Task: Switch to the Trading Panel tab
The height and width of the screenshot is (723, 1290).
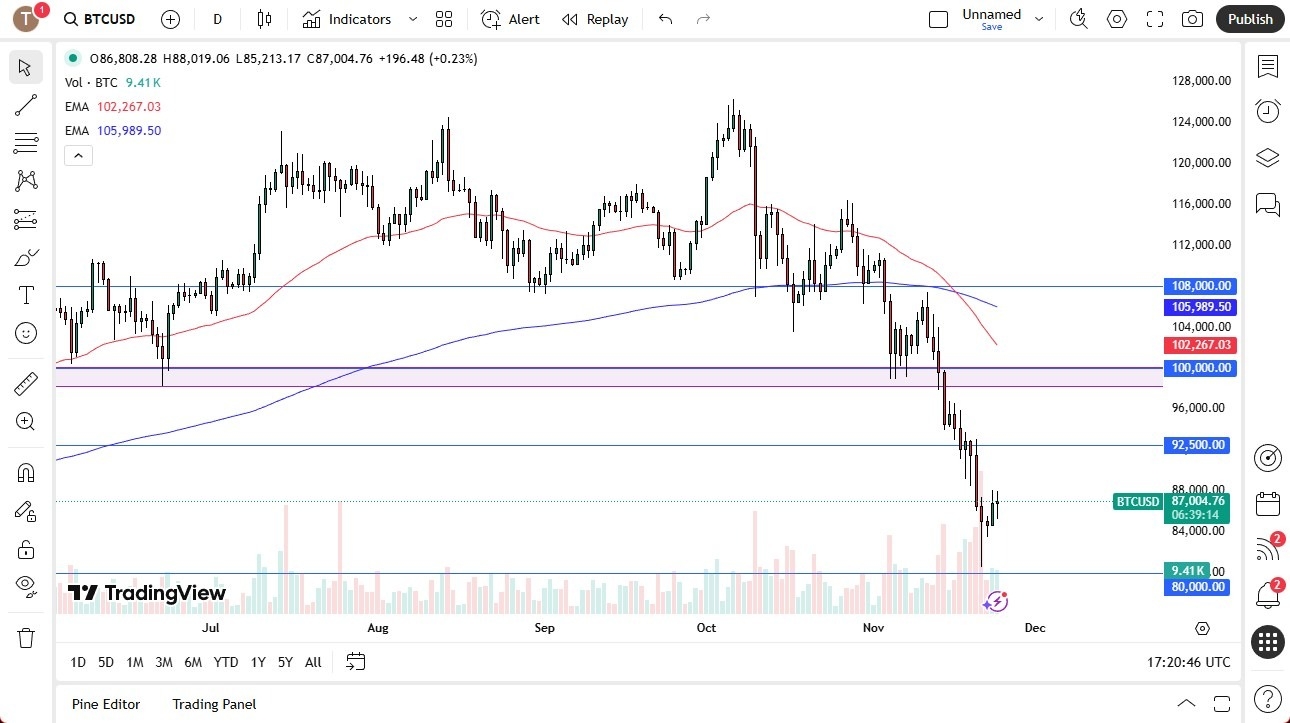Action: pyautogui.click(x=213, y=704)
